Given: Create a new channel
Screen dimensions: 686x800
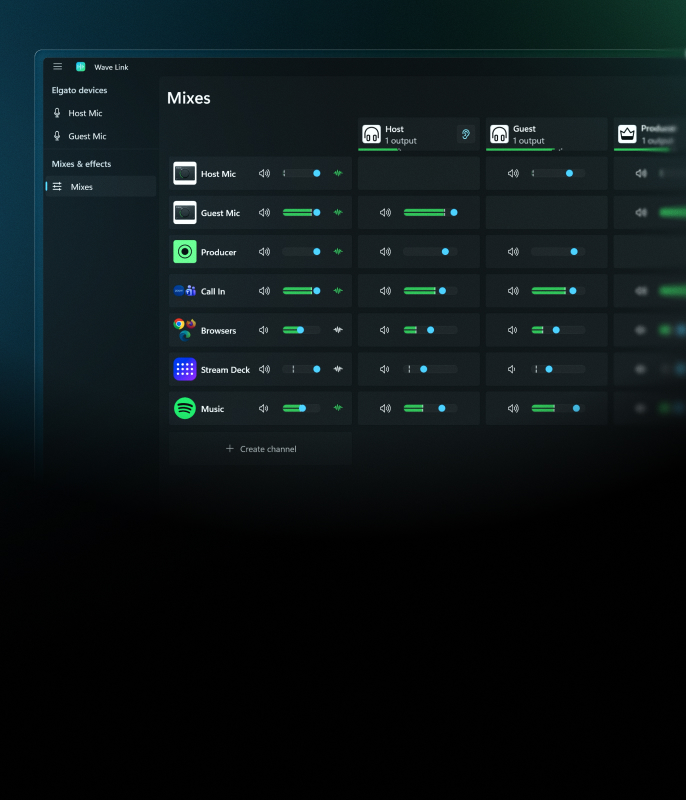Looking at the screenshot, I should (261, 449).
